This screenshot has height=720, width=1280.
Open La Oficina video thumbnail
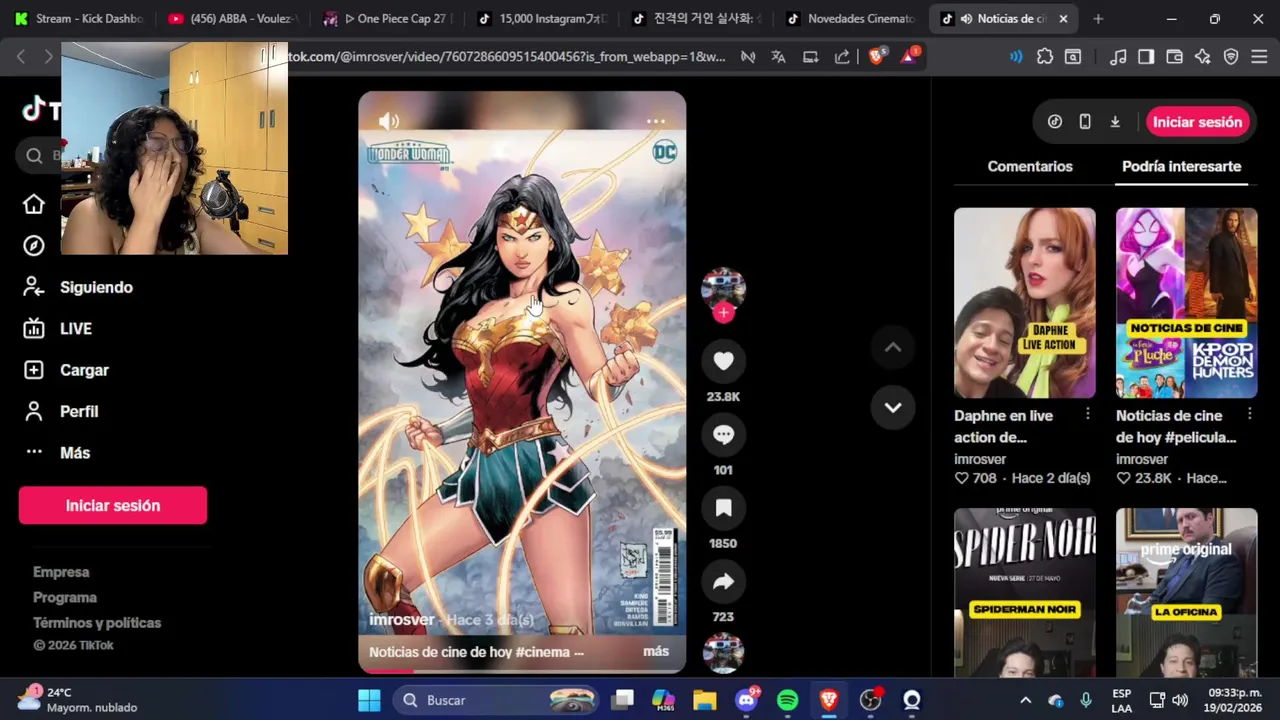1186,592
